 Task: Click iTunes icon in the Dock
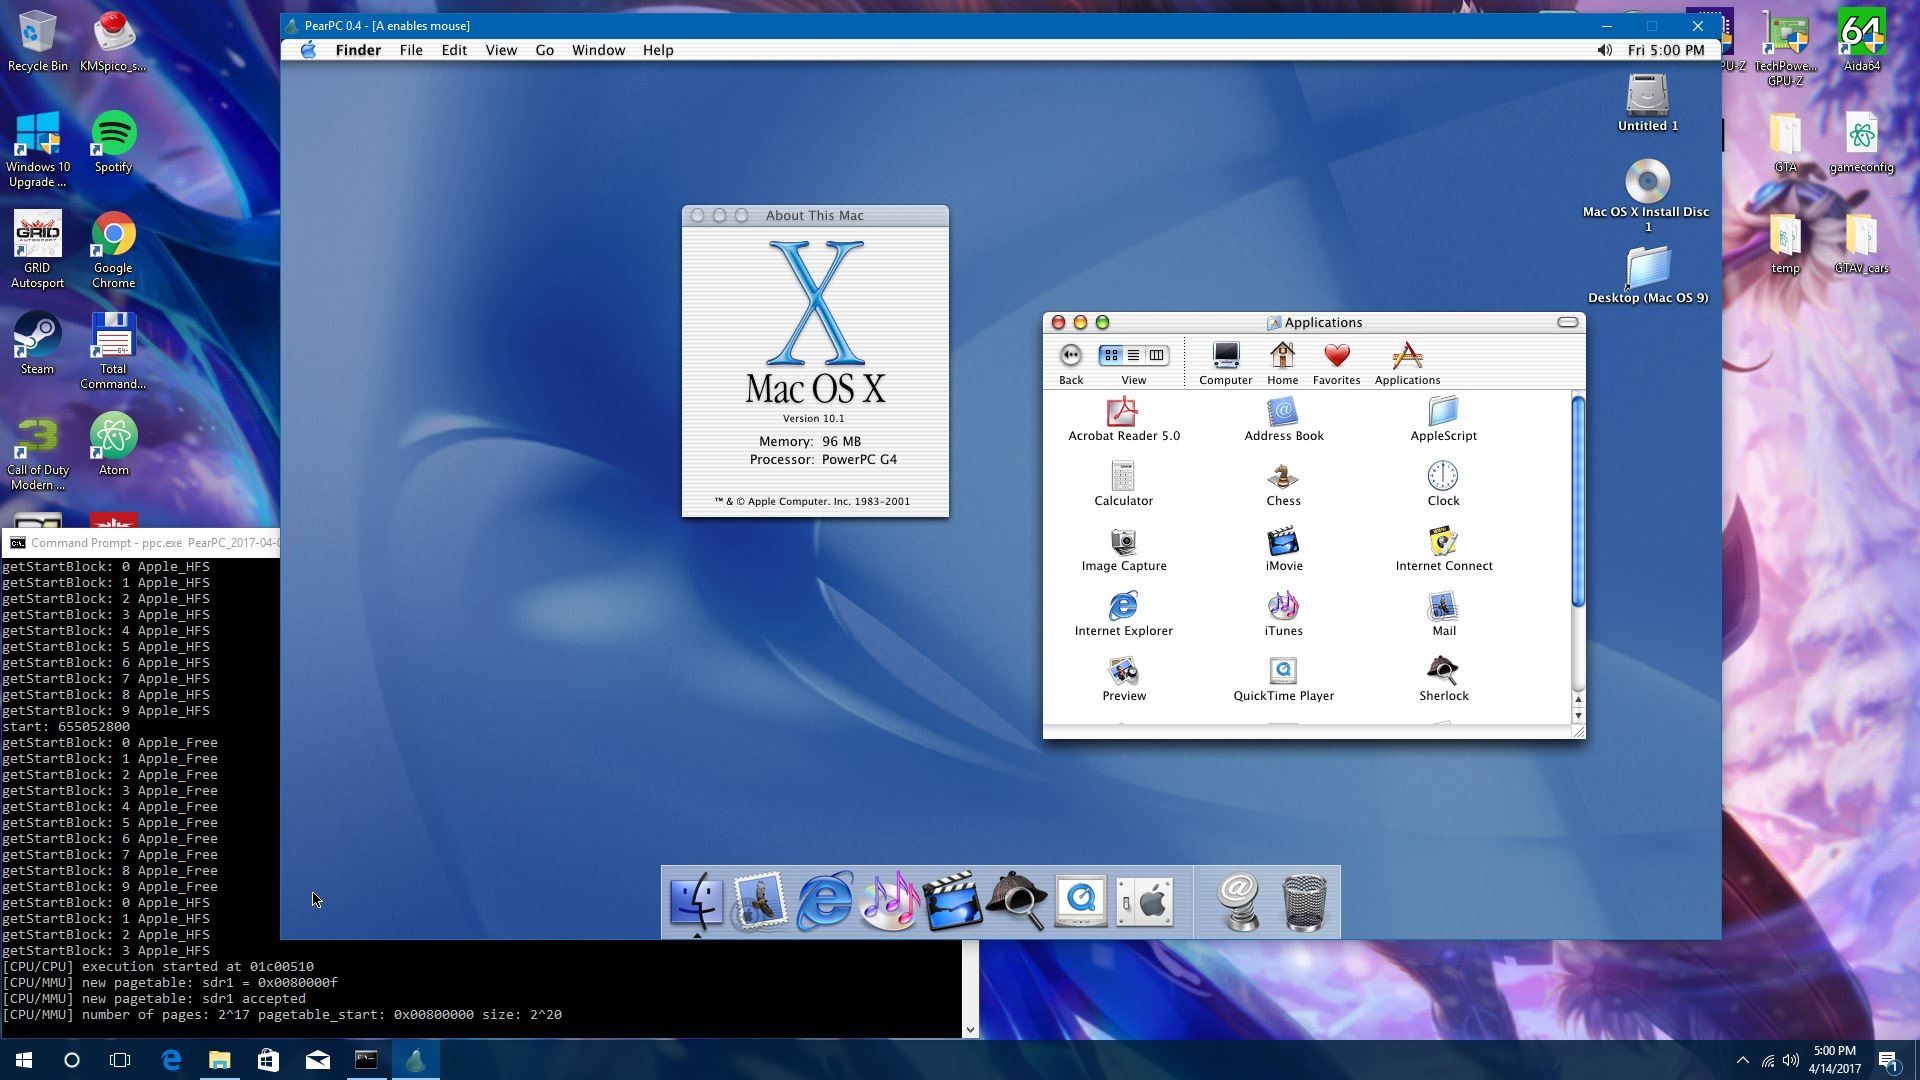(x=888, y=901)
